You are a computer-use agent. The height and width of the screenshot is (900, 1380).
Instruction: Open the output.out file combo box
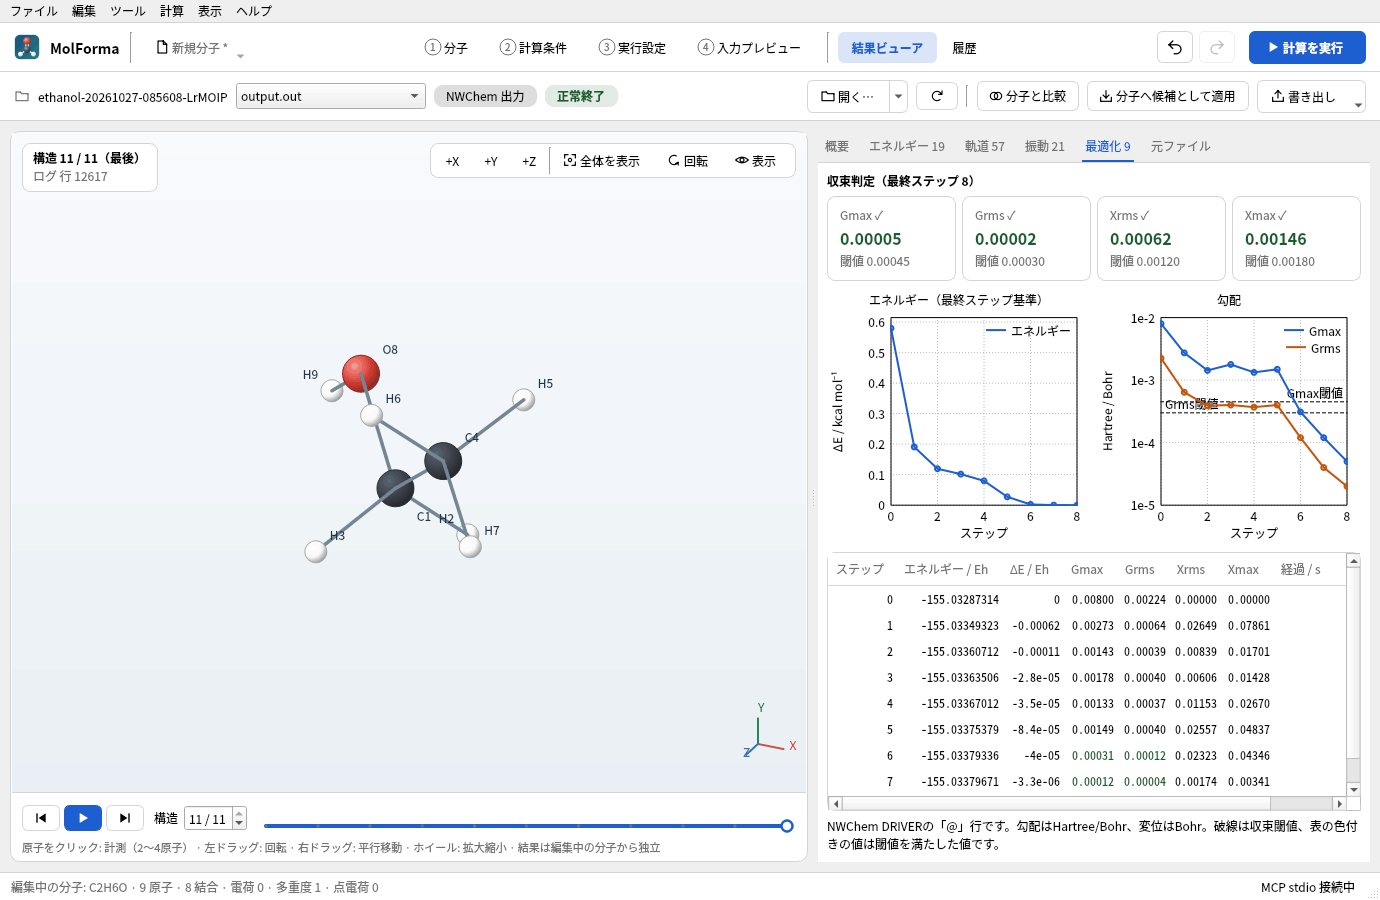pos(329,96)
